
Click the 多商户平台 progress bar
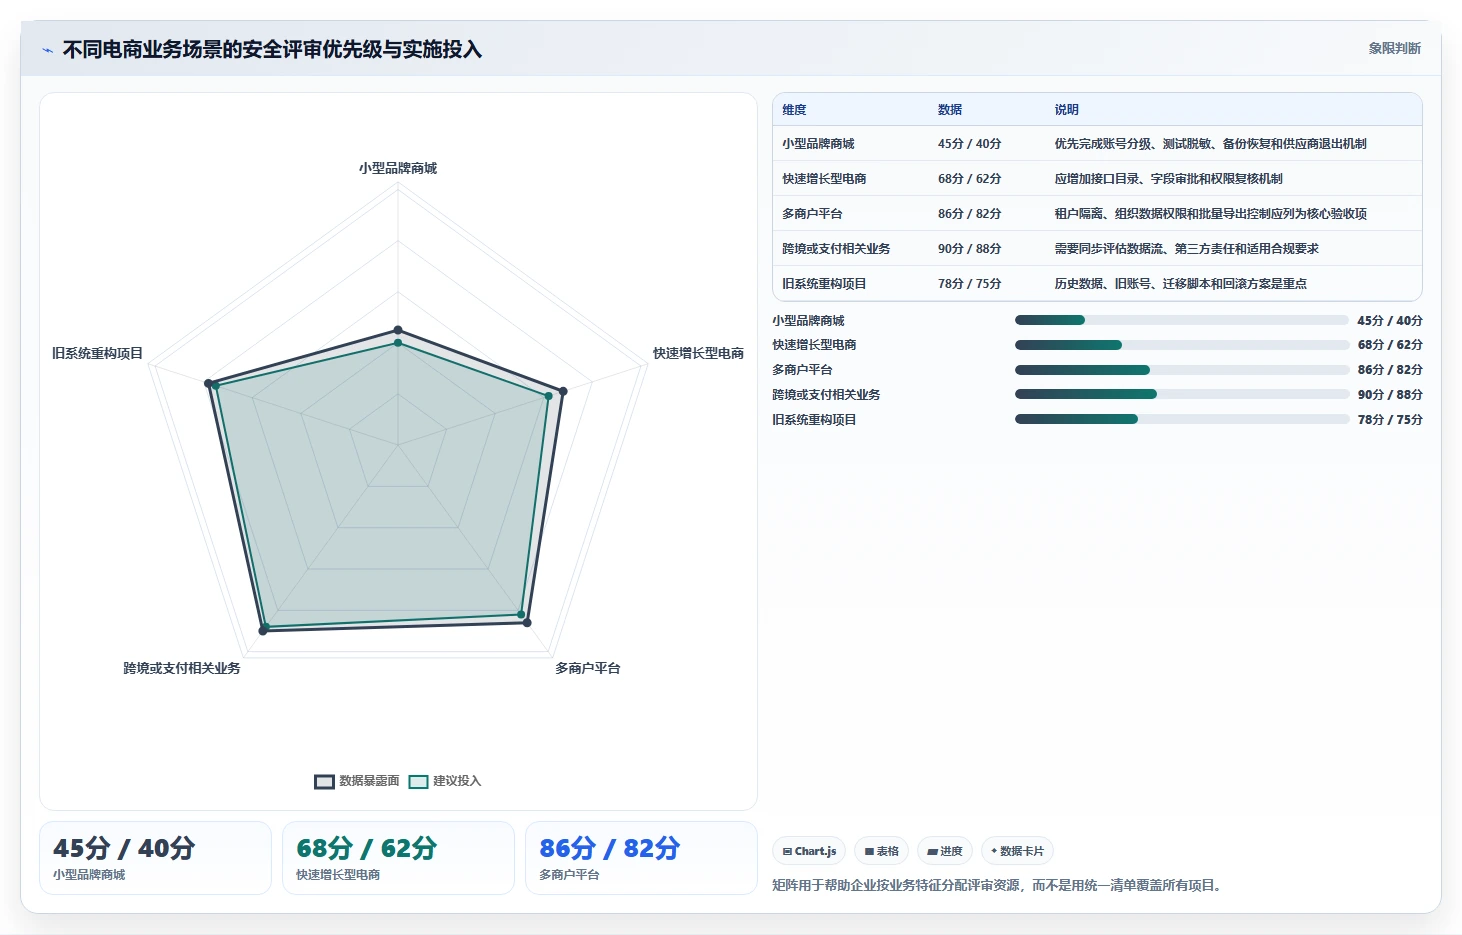[1182, 370]
